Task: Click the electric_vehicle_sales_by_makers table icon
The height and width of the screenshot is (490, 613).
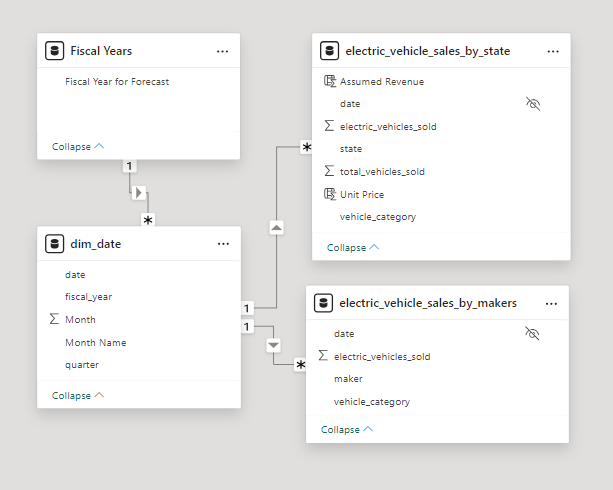Action: click(323, 302)
